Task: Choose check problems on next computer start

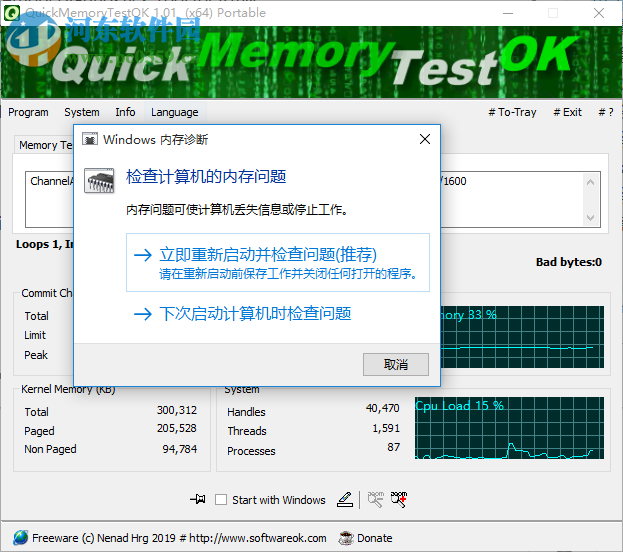Action: point(243,314)
